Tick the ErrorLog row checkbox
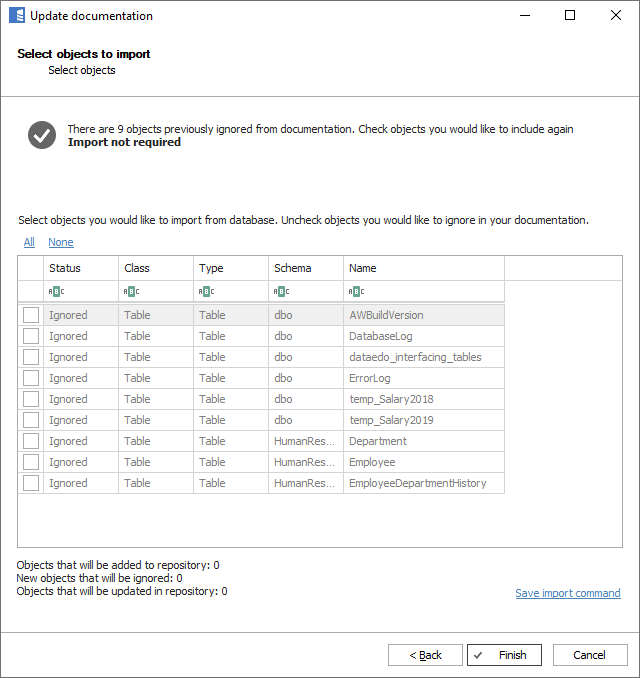This screenshot has width=640, height=678. click(31, 378)
